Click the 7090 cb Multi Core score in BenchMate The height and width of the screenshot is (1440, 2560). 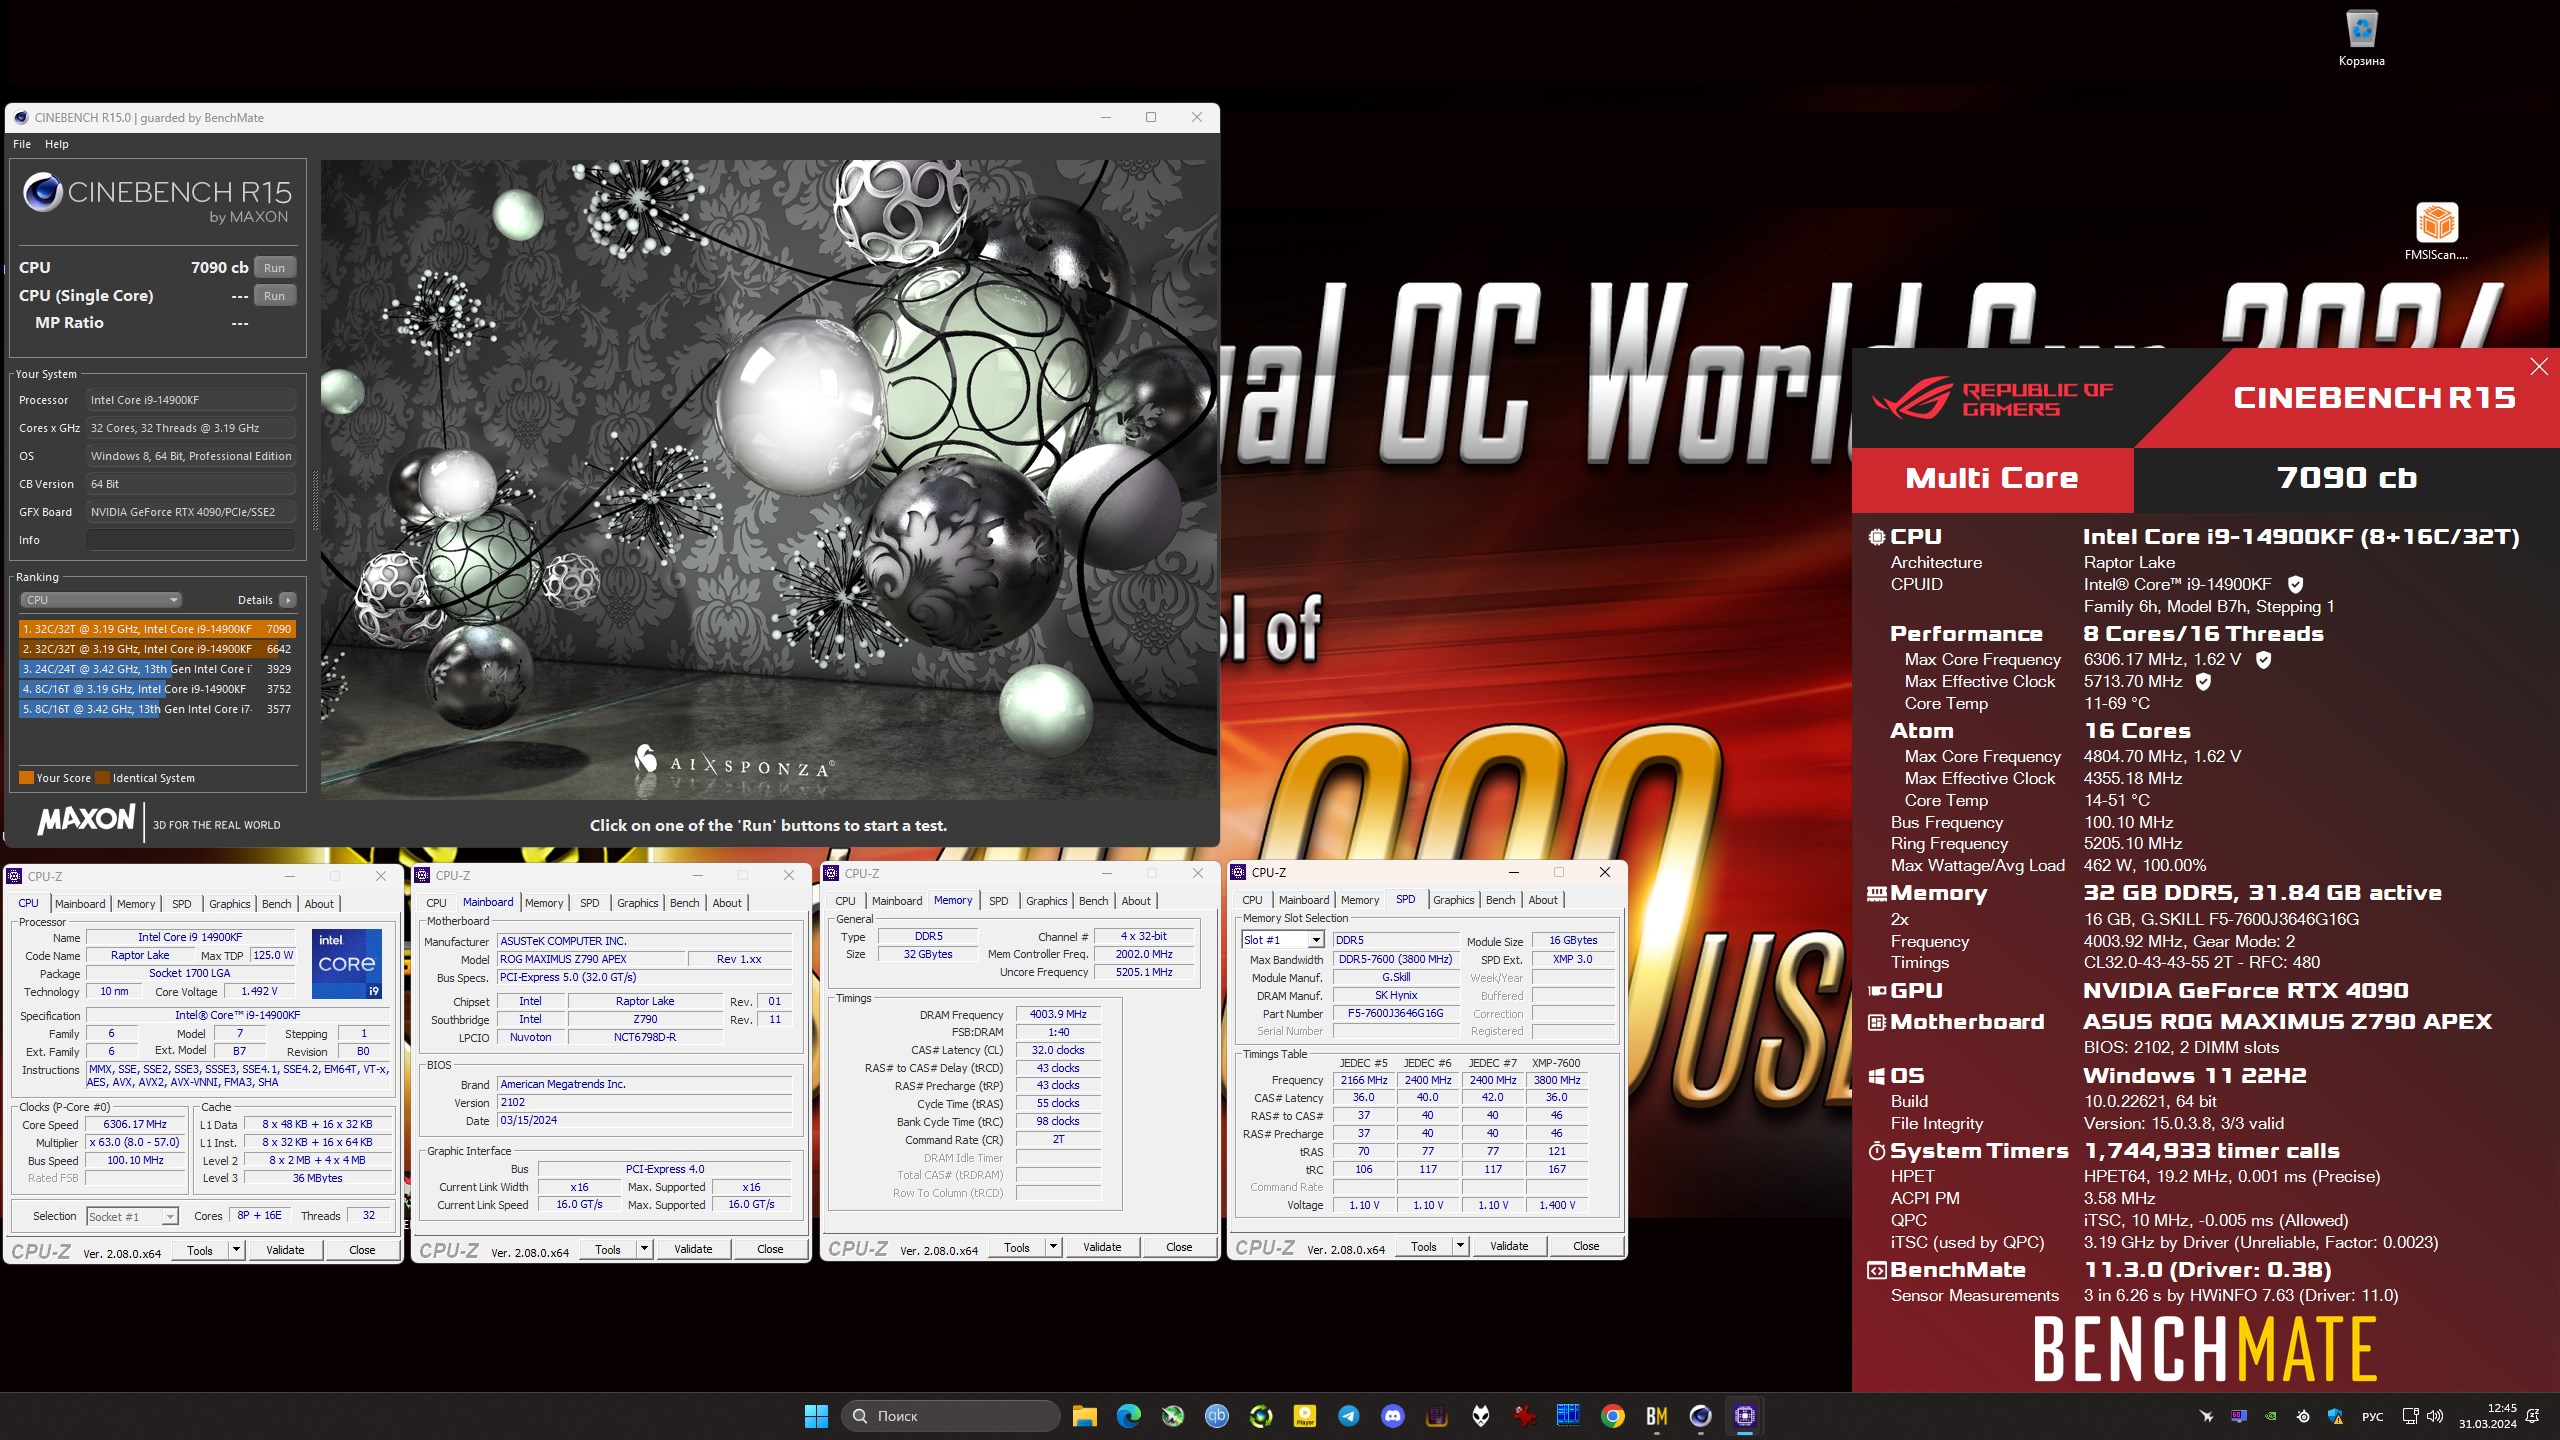(2346, 478)
